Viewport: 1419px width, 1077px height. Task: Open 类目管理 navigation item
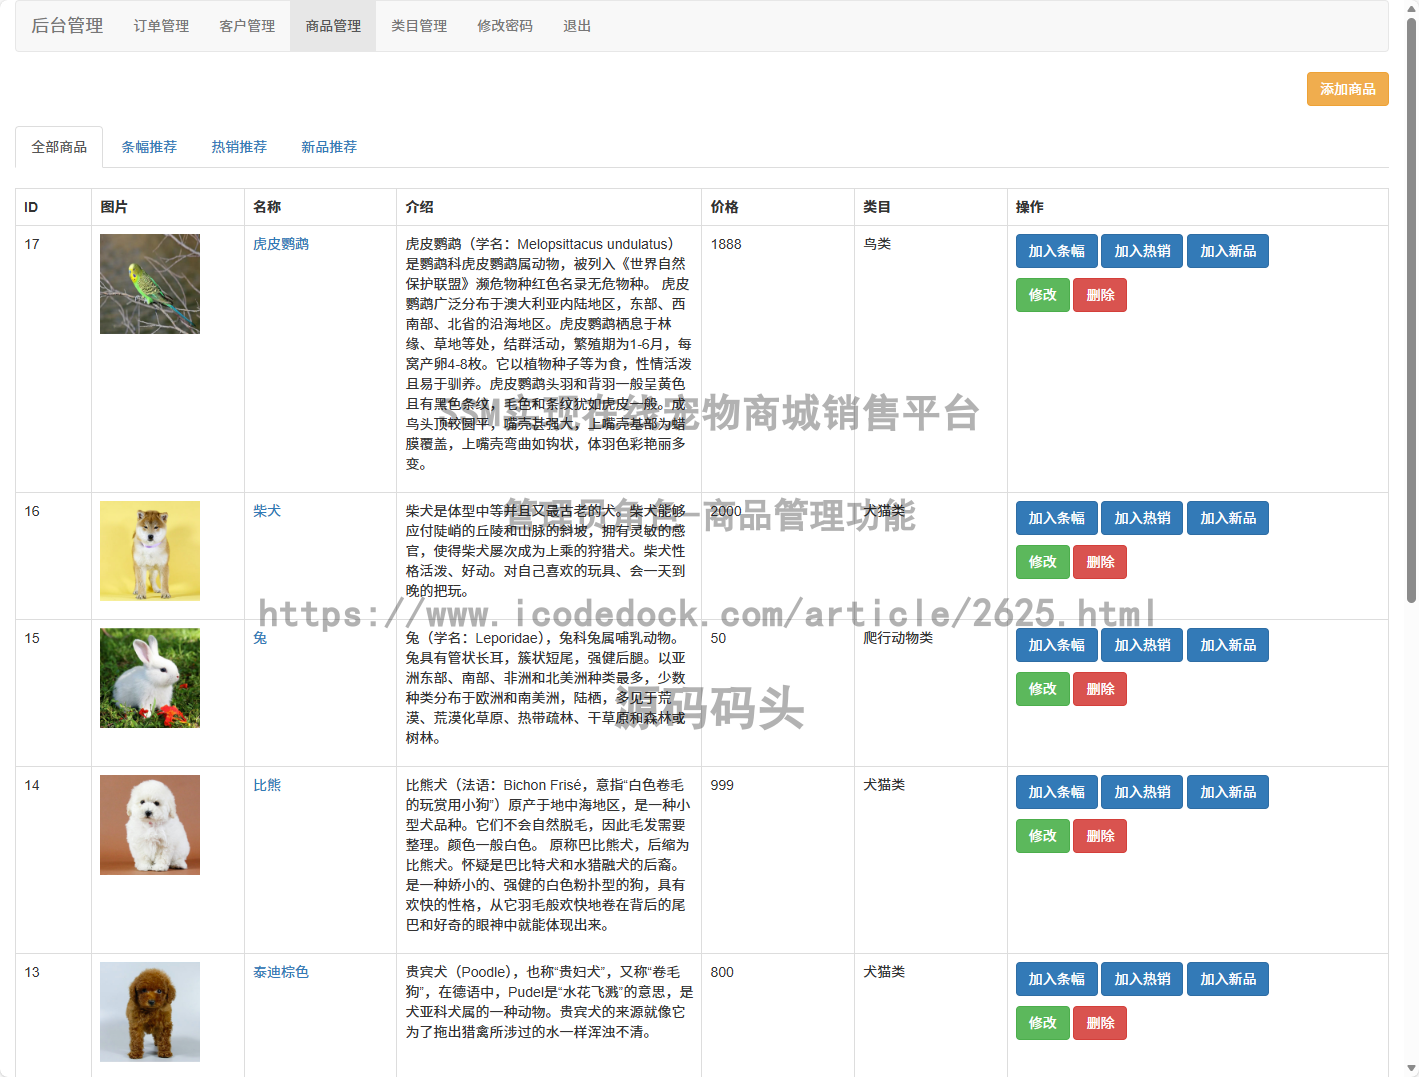(419, 26)
